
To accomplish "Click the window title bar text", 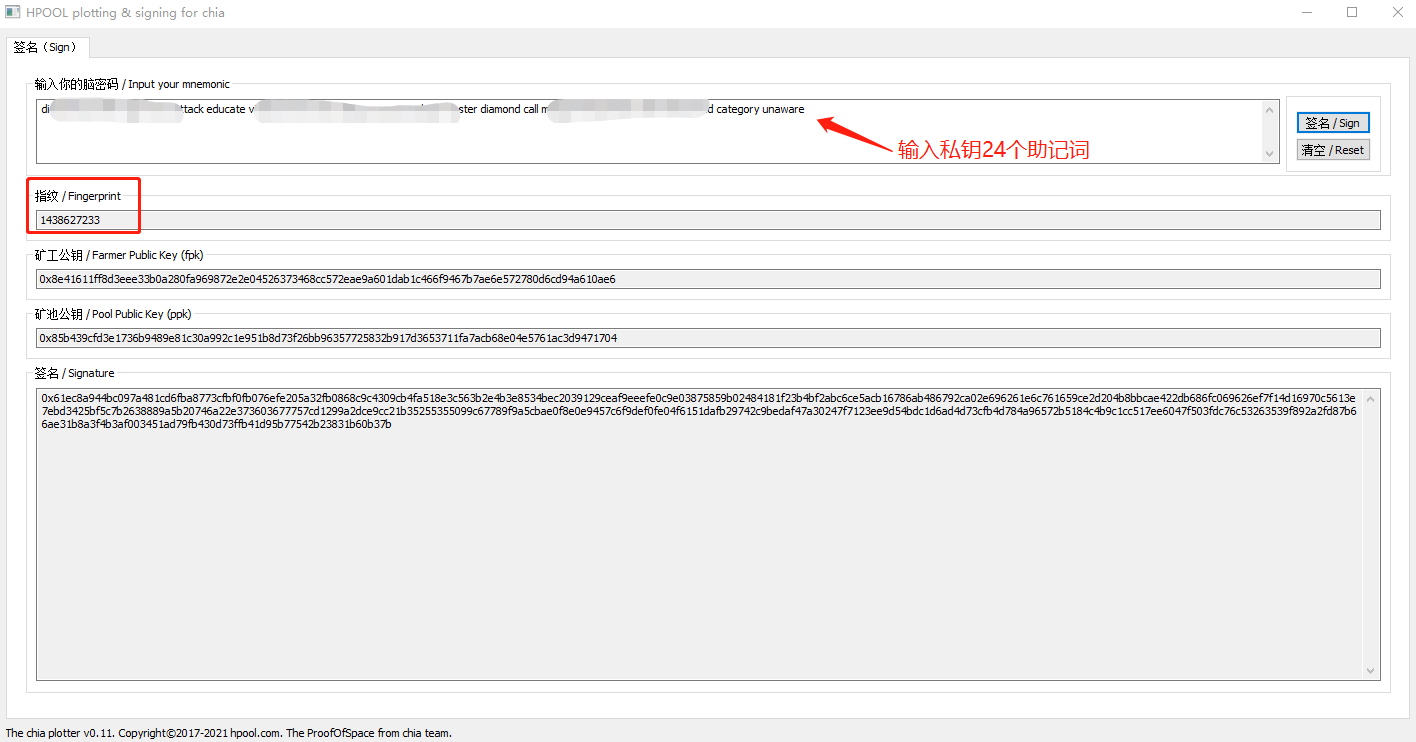I will tap(127, 13).
